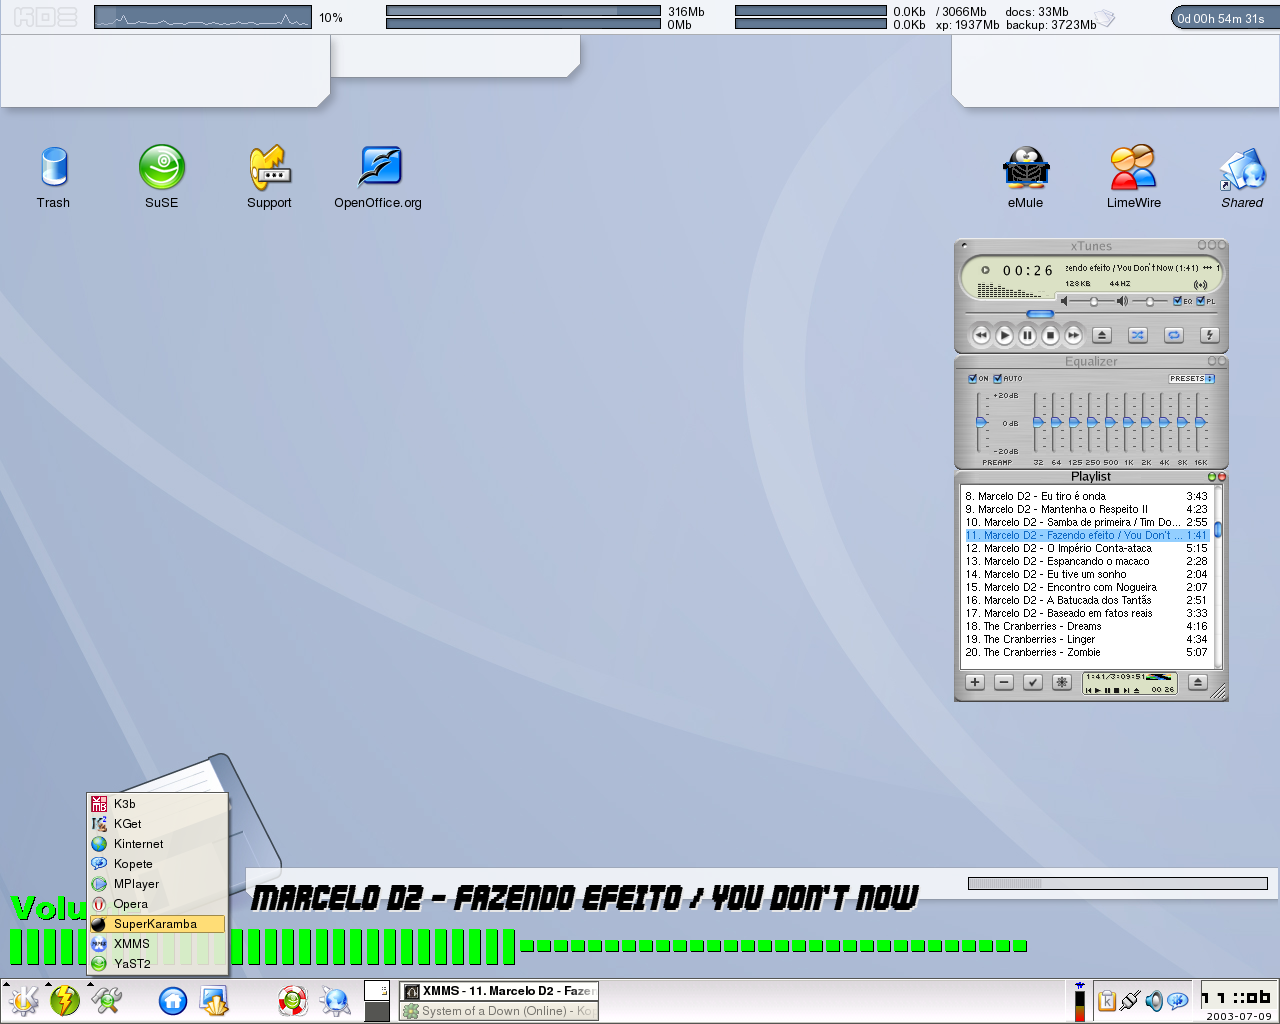Click the XMMS taskbar entry
This screenshot has width=1280, height=1024.
click(499, 991)
